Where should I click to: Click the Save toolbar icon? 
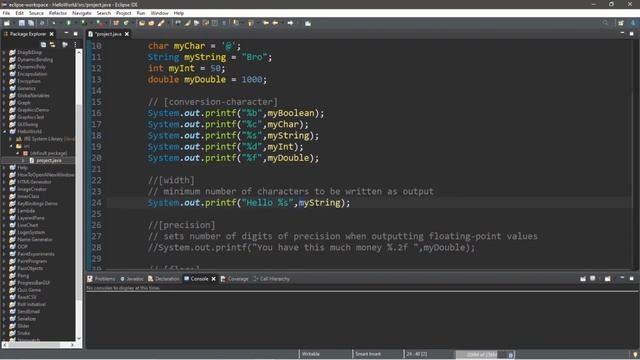[22, 23]
